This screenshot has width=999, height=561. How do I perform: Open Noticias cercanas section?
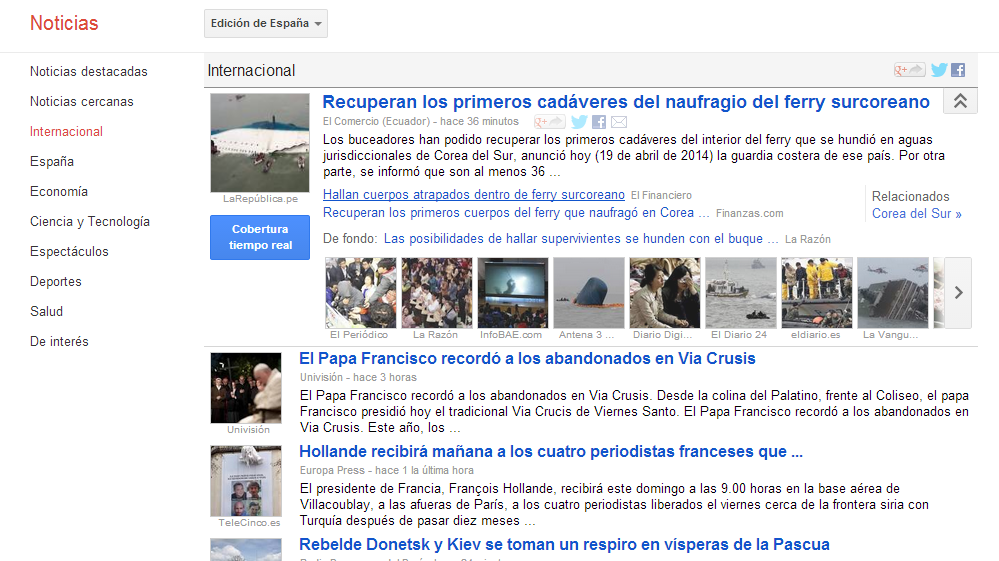tap(82, 101)
